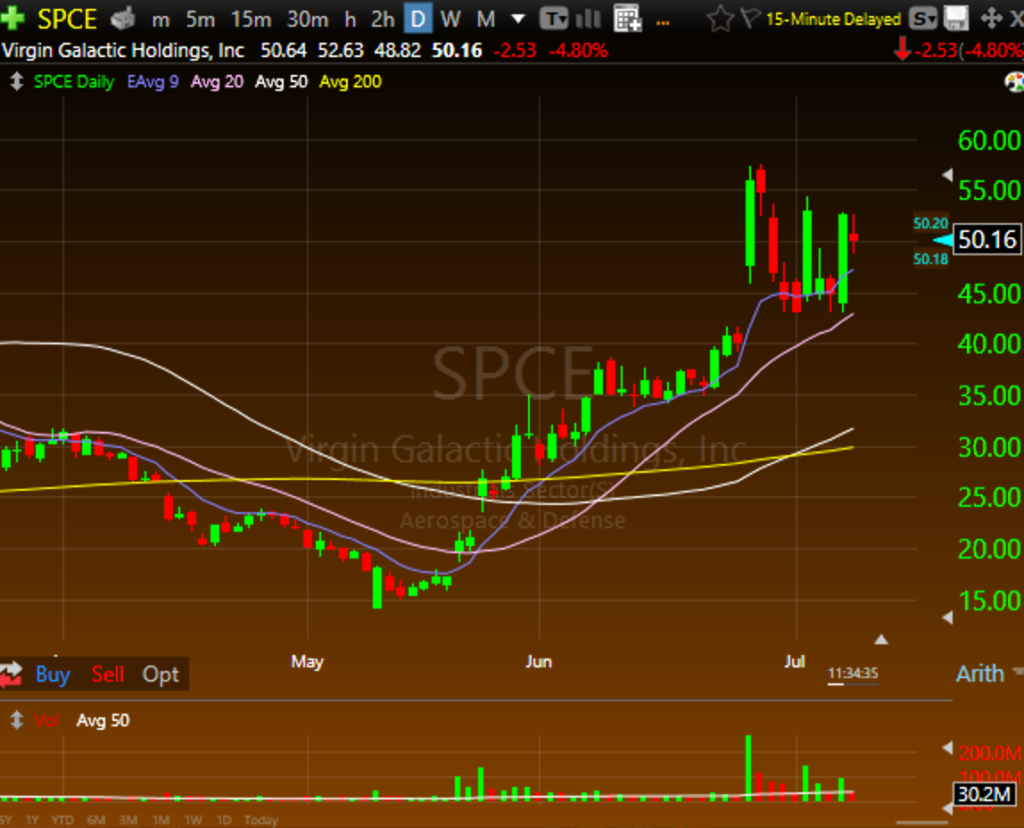Click the SPCE Daily plot label

[74, 82]
